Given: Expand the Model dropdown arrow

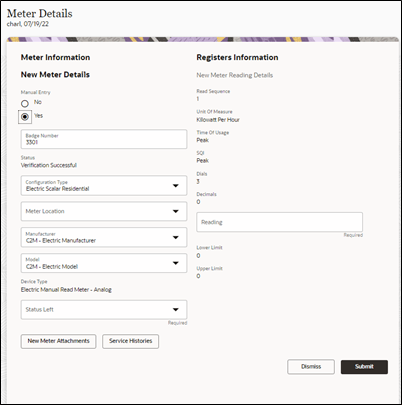Looking at the screenshot, I should (176, 263).
